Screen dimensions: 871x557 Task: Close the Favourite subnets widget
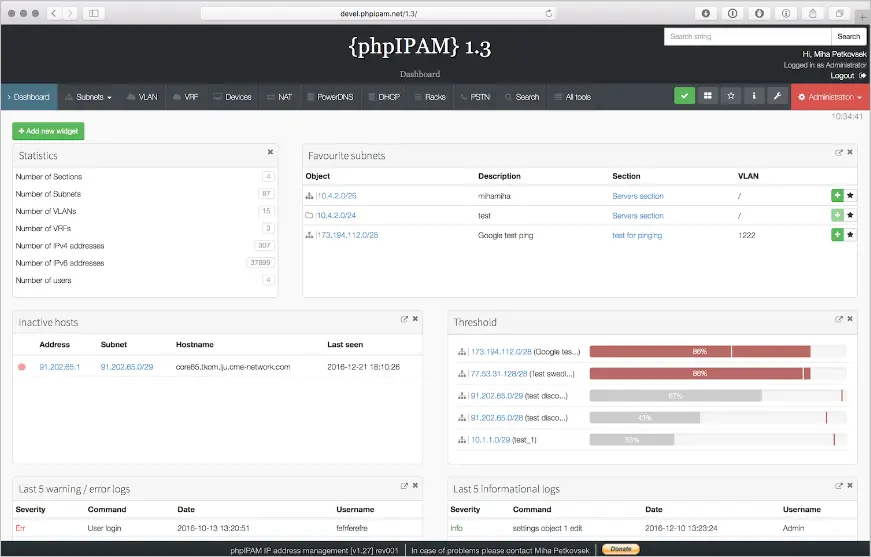click(850, 152)
